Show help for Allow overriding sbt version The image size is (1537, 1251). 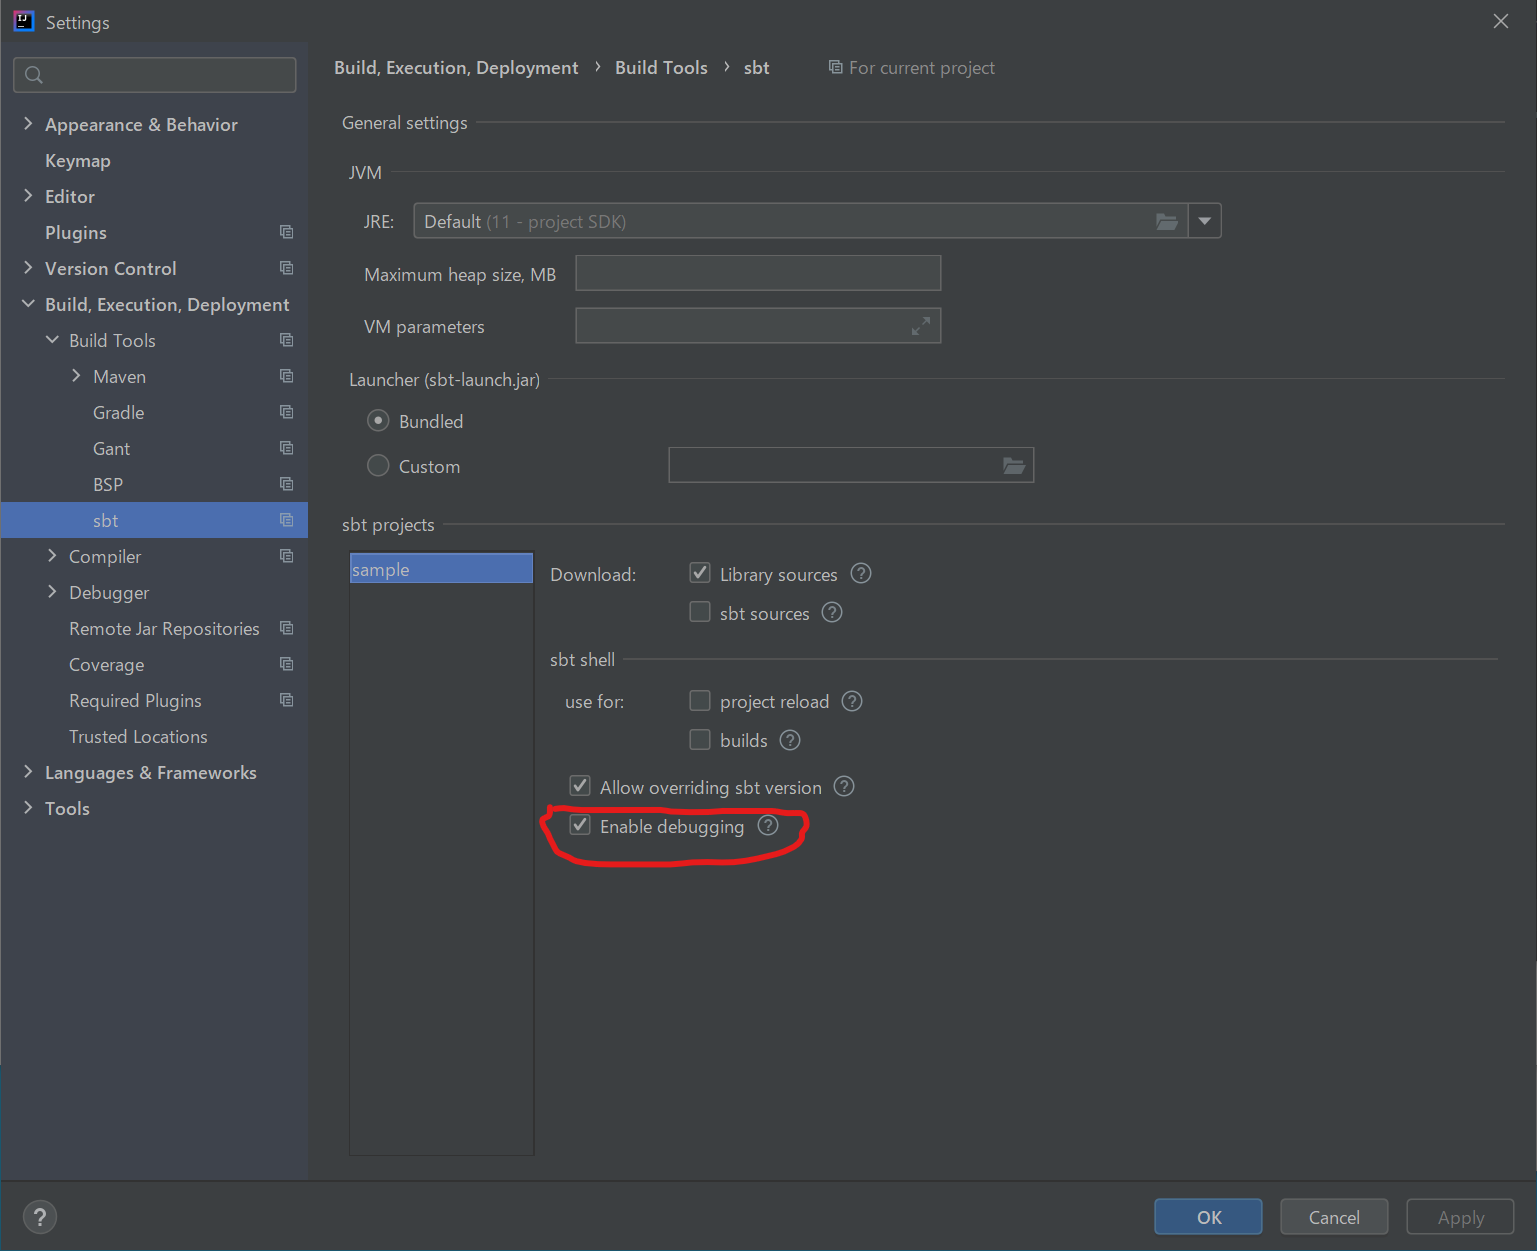pos(844,786)
